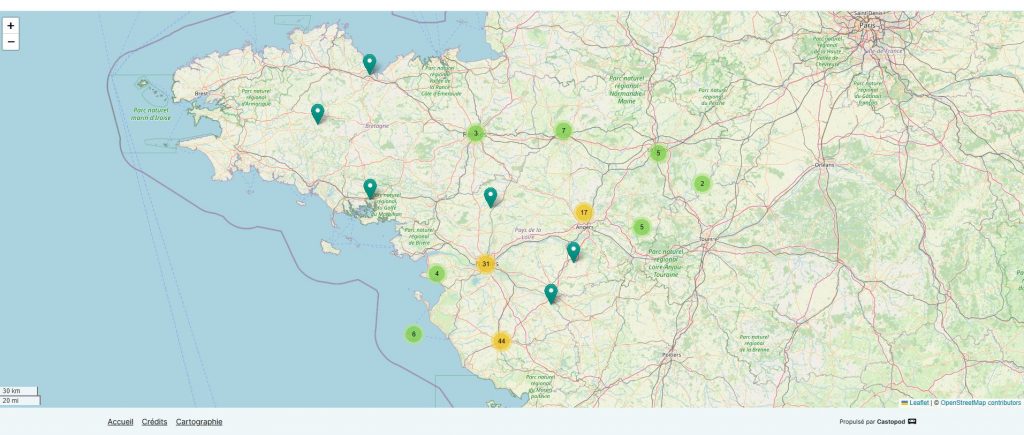Open OpenStreetMap contributors attribution link
This screenshot has height=435, width=1024.
(x=980, y=402)
